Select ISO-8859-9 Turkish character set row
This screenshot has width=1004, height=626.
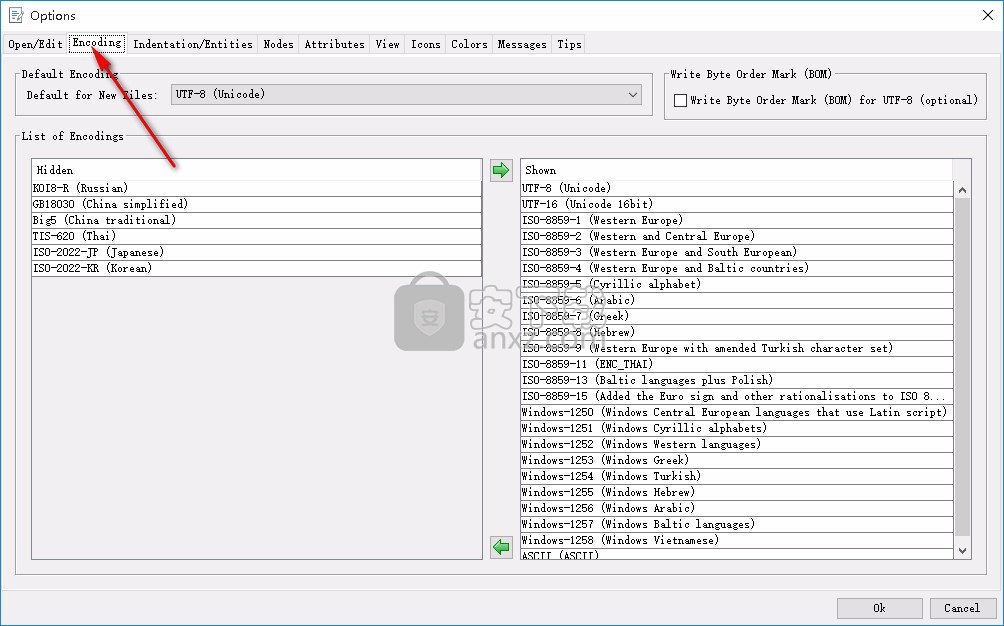[737, 348]
